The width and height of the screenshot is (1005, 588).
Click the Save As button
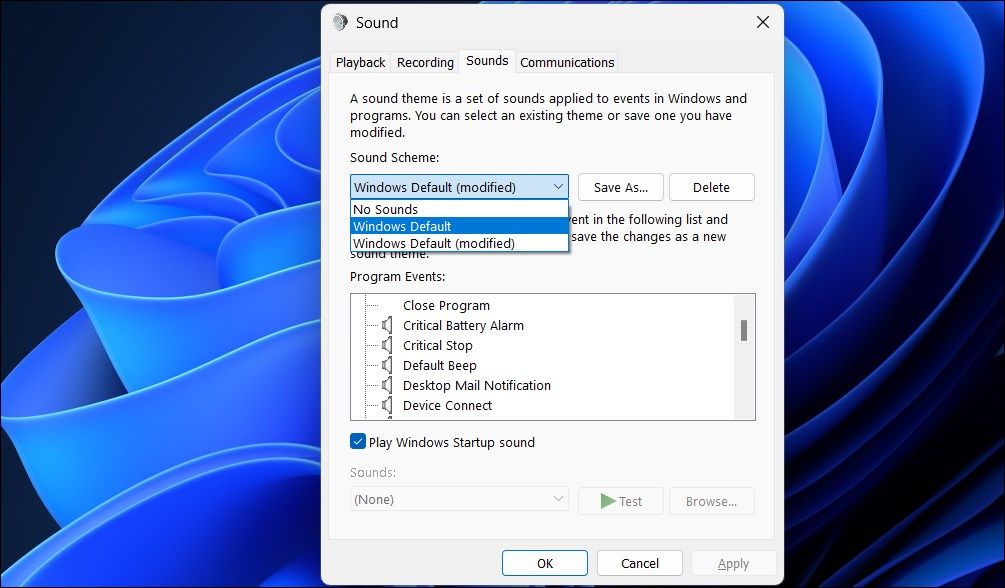tap(620, 187)
